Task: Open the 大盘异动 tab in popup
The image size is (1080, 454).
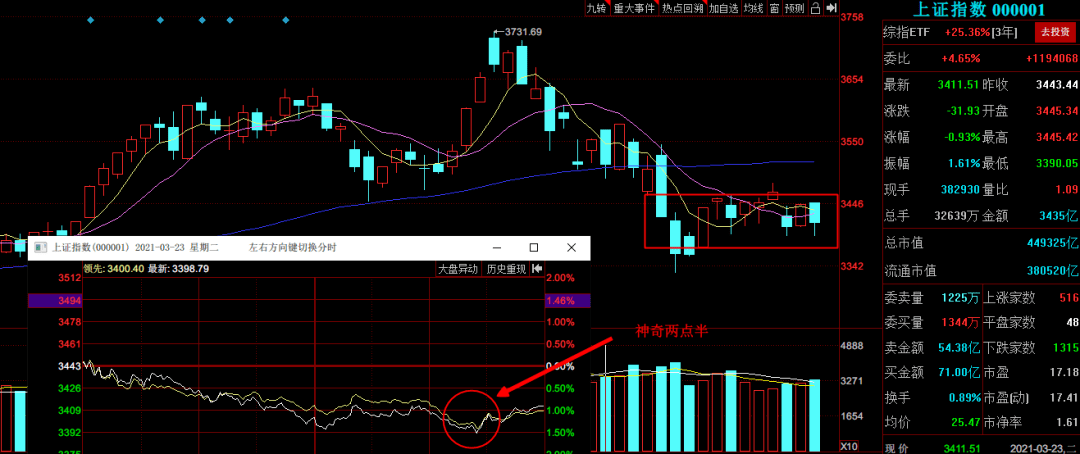Action: 457,269
